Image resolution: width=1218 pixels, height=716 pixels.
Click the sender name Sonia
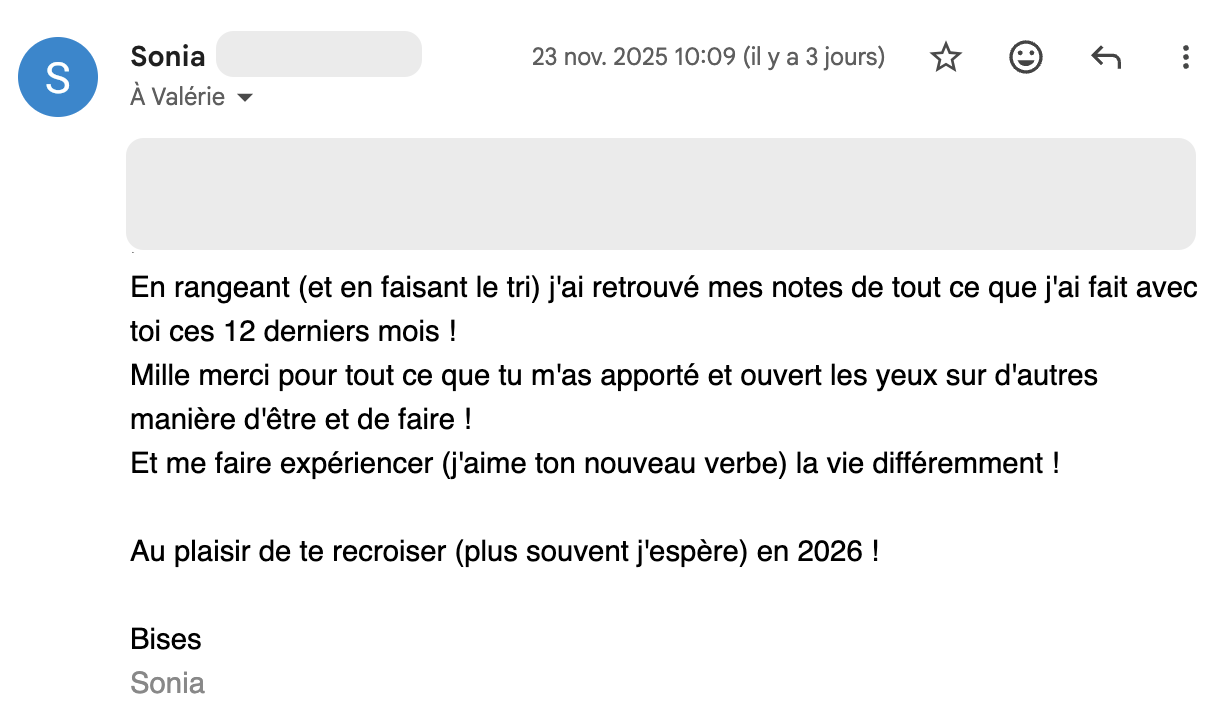tap(168, 56)
